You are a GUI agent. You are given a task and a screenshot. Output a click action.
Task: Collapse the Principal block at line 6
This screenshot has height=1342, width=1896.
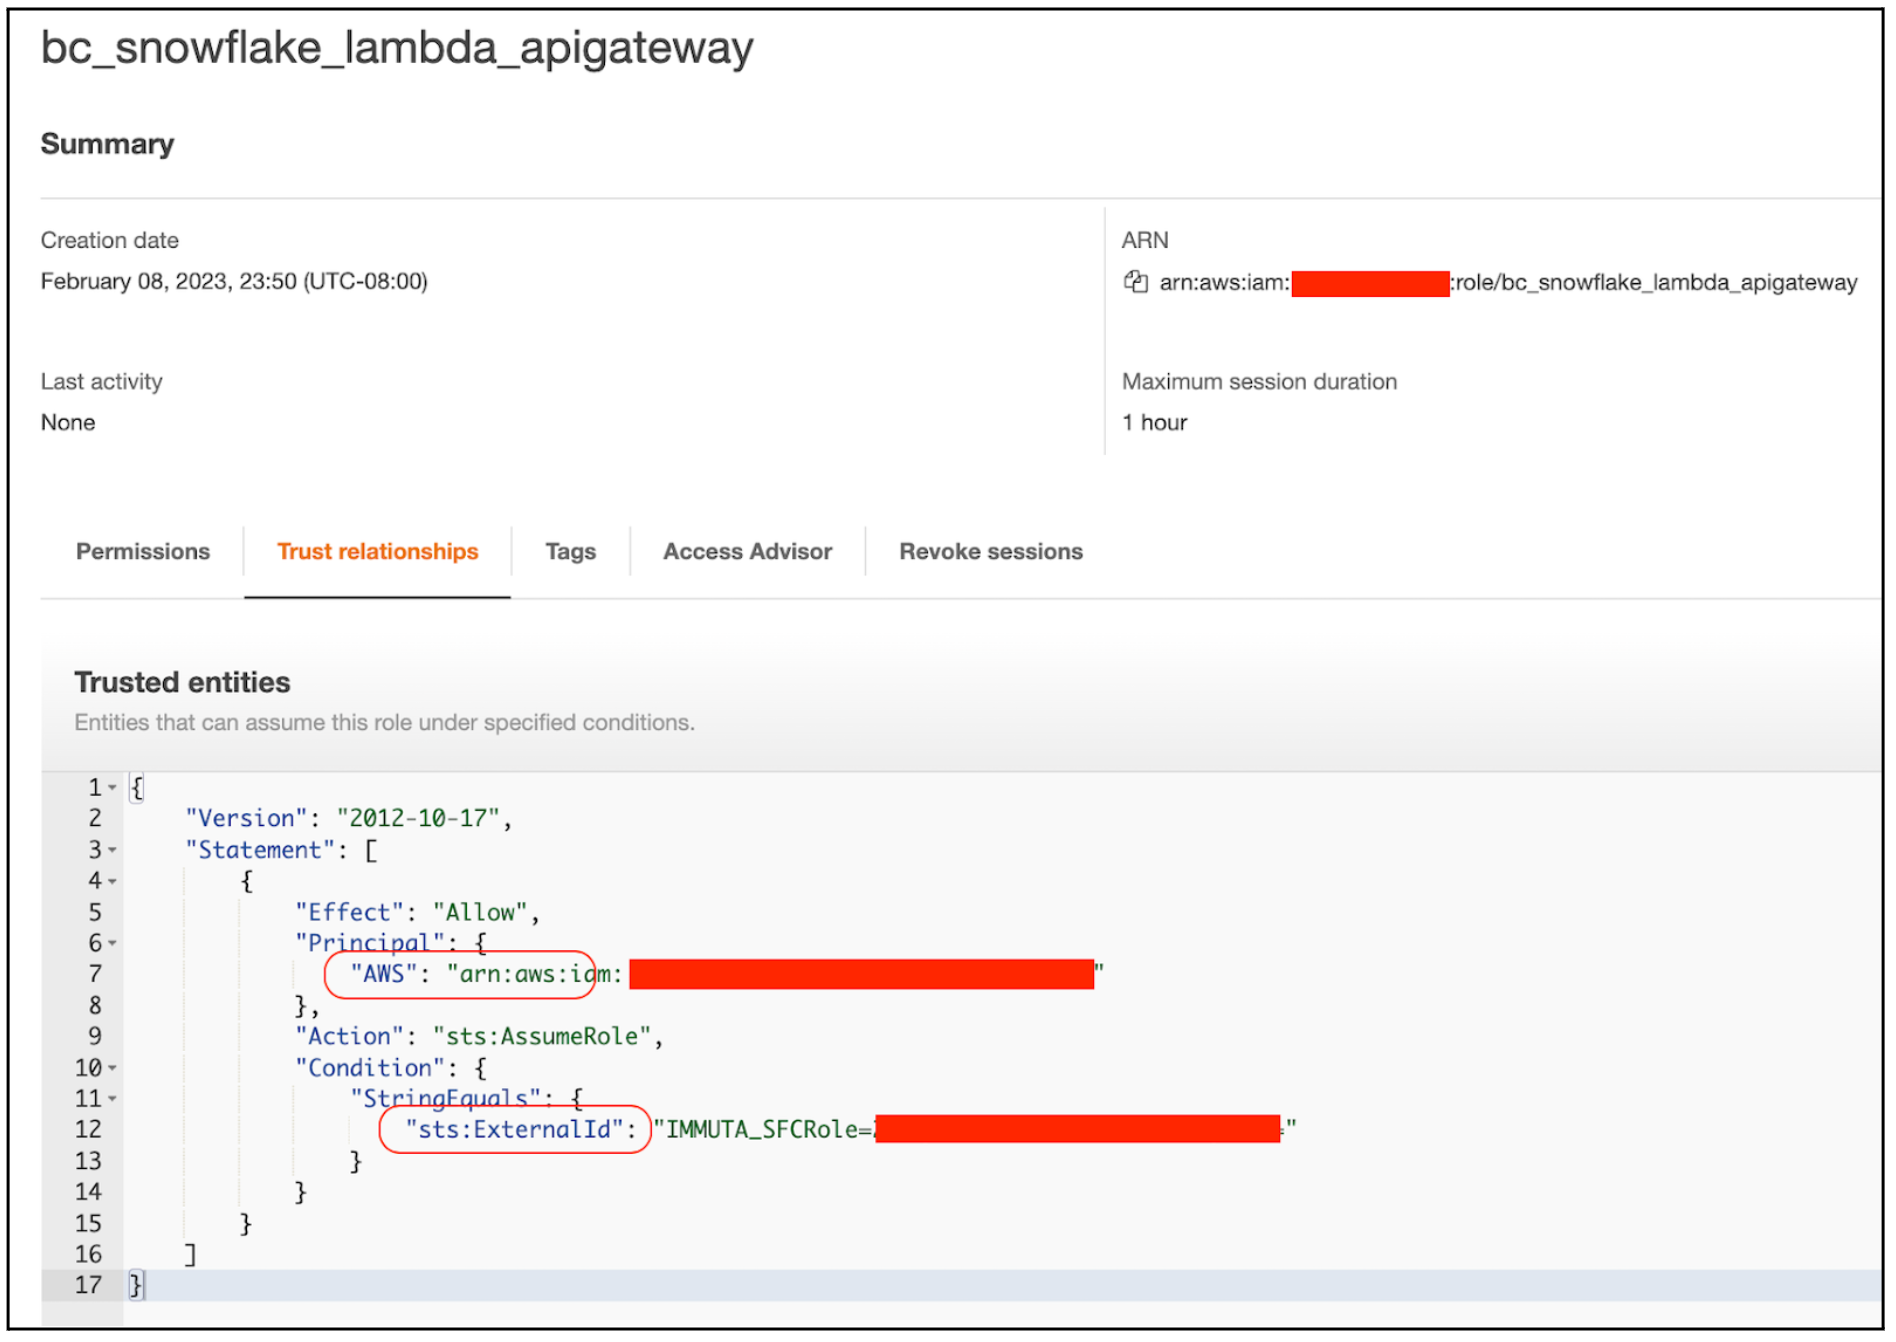113,943
